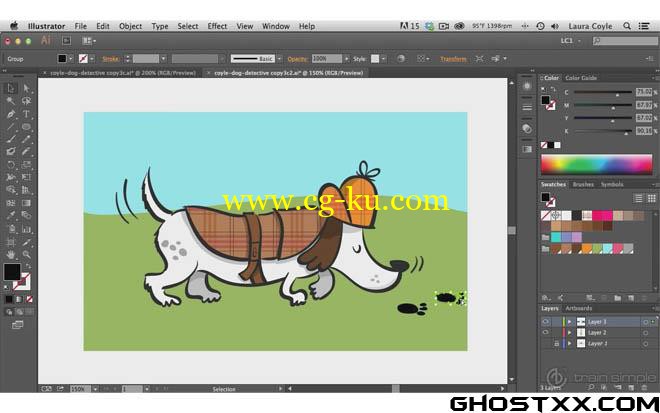This screenshot has height=413, width=660.
Task: Click the opacity 100% input field
Action: (x=327, y=59)
